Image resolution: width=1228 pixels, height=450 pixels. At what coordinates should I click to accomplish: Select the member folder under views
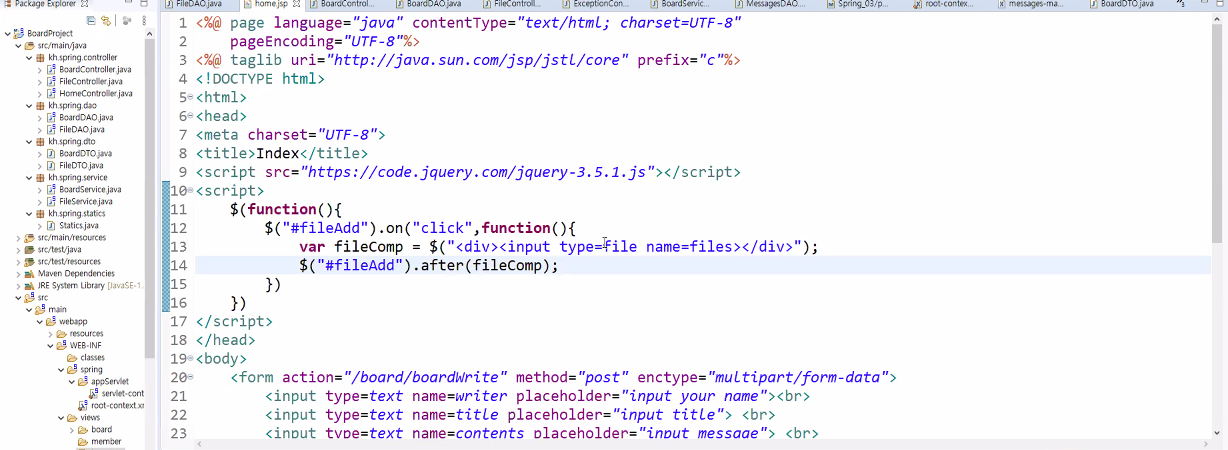(106, 442)
